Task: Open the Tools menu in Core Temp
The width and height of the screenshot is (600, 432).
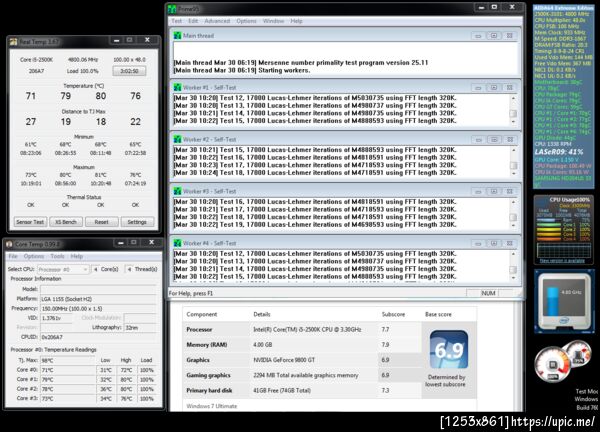Action: [x=57, y=256]
